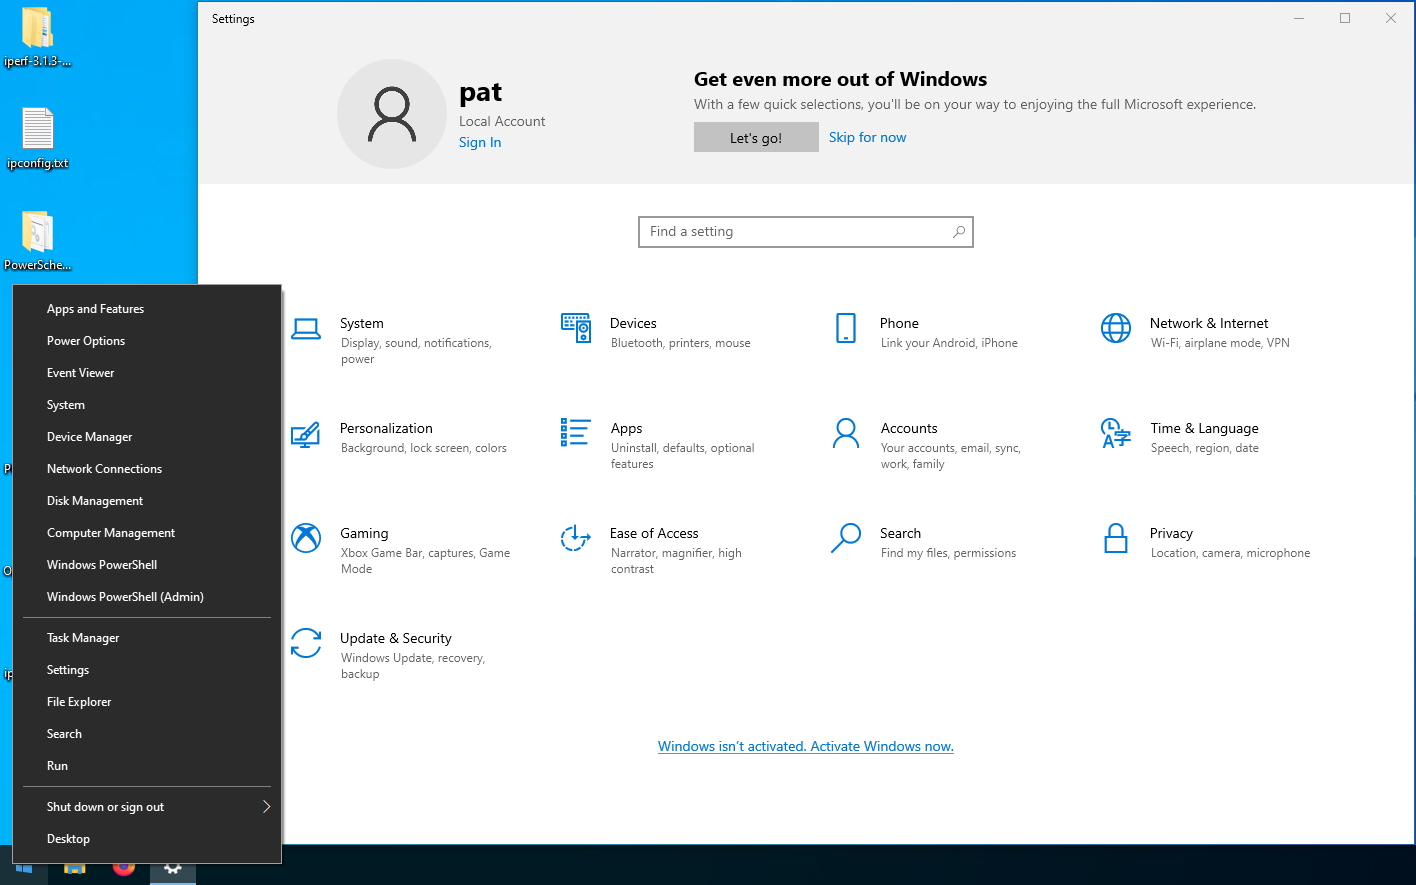Choose Power Options in context menu
Viewport: 1416px width, 885px height.
(147, 341)
